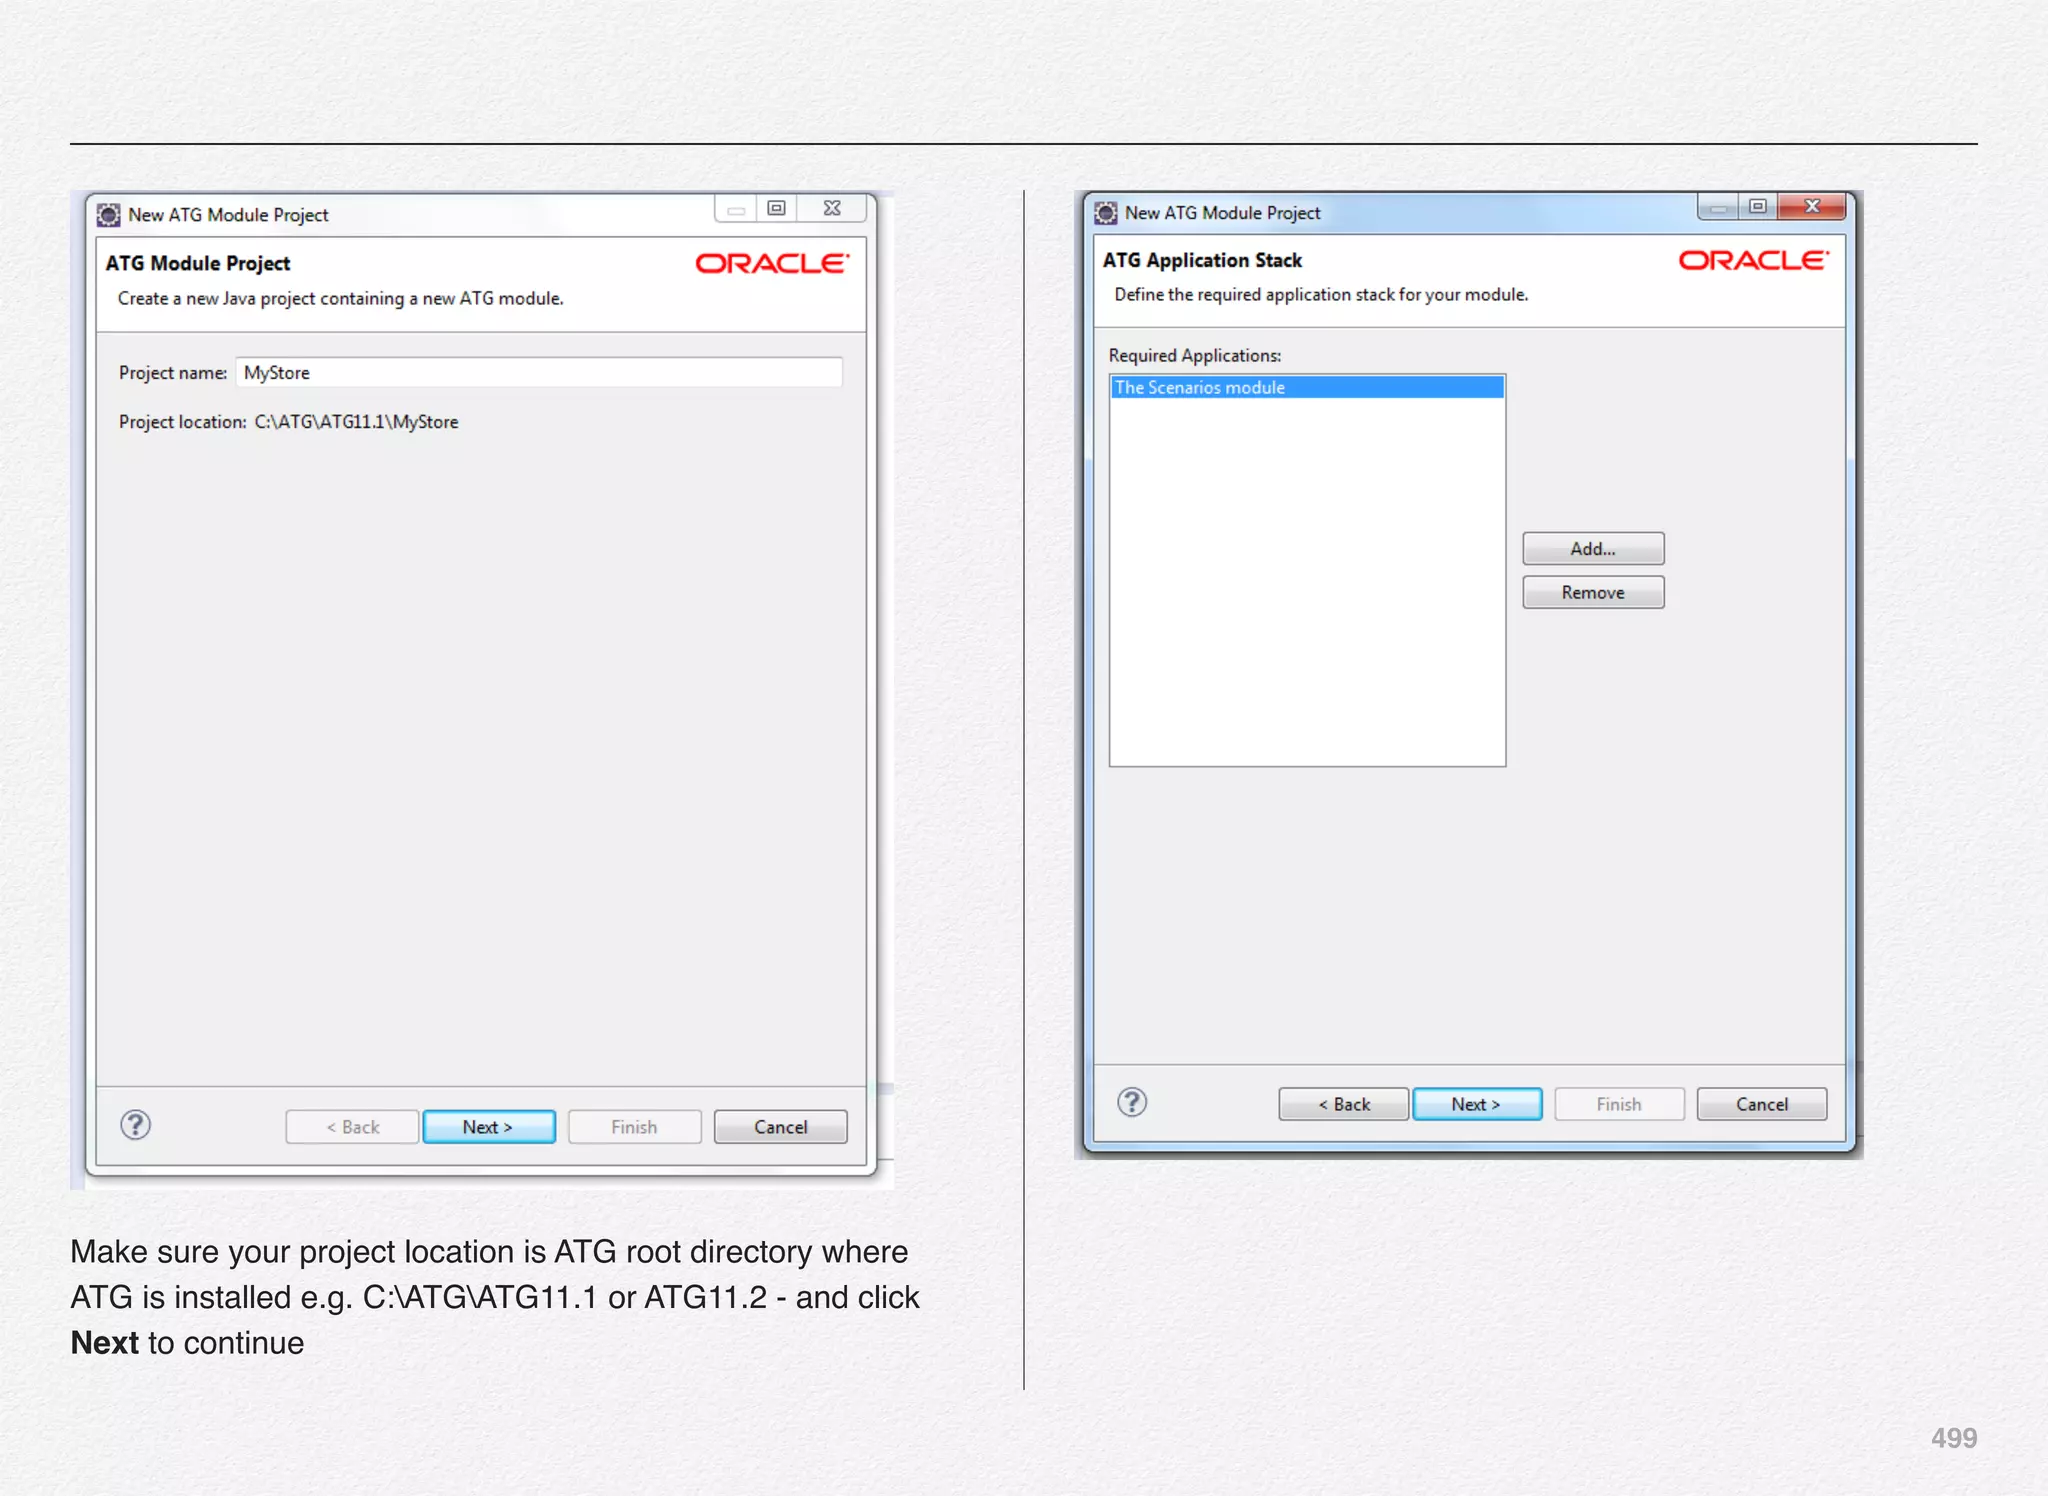Click Next in the ATG Application Stack dialog
2048x1496 pixels.
coord(1477,1104)
